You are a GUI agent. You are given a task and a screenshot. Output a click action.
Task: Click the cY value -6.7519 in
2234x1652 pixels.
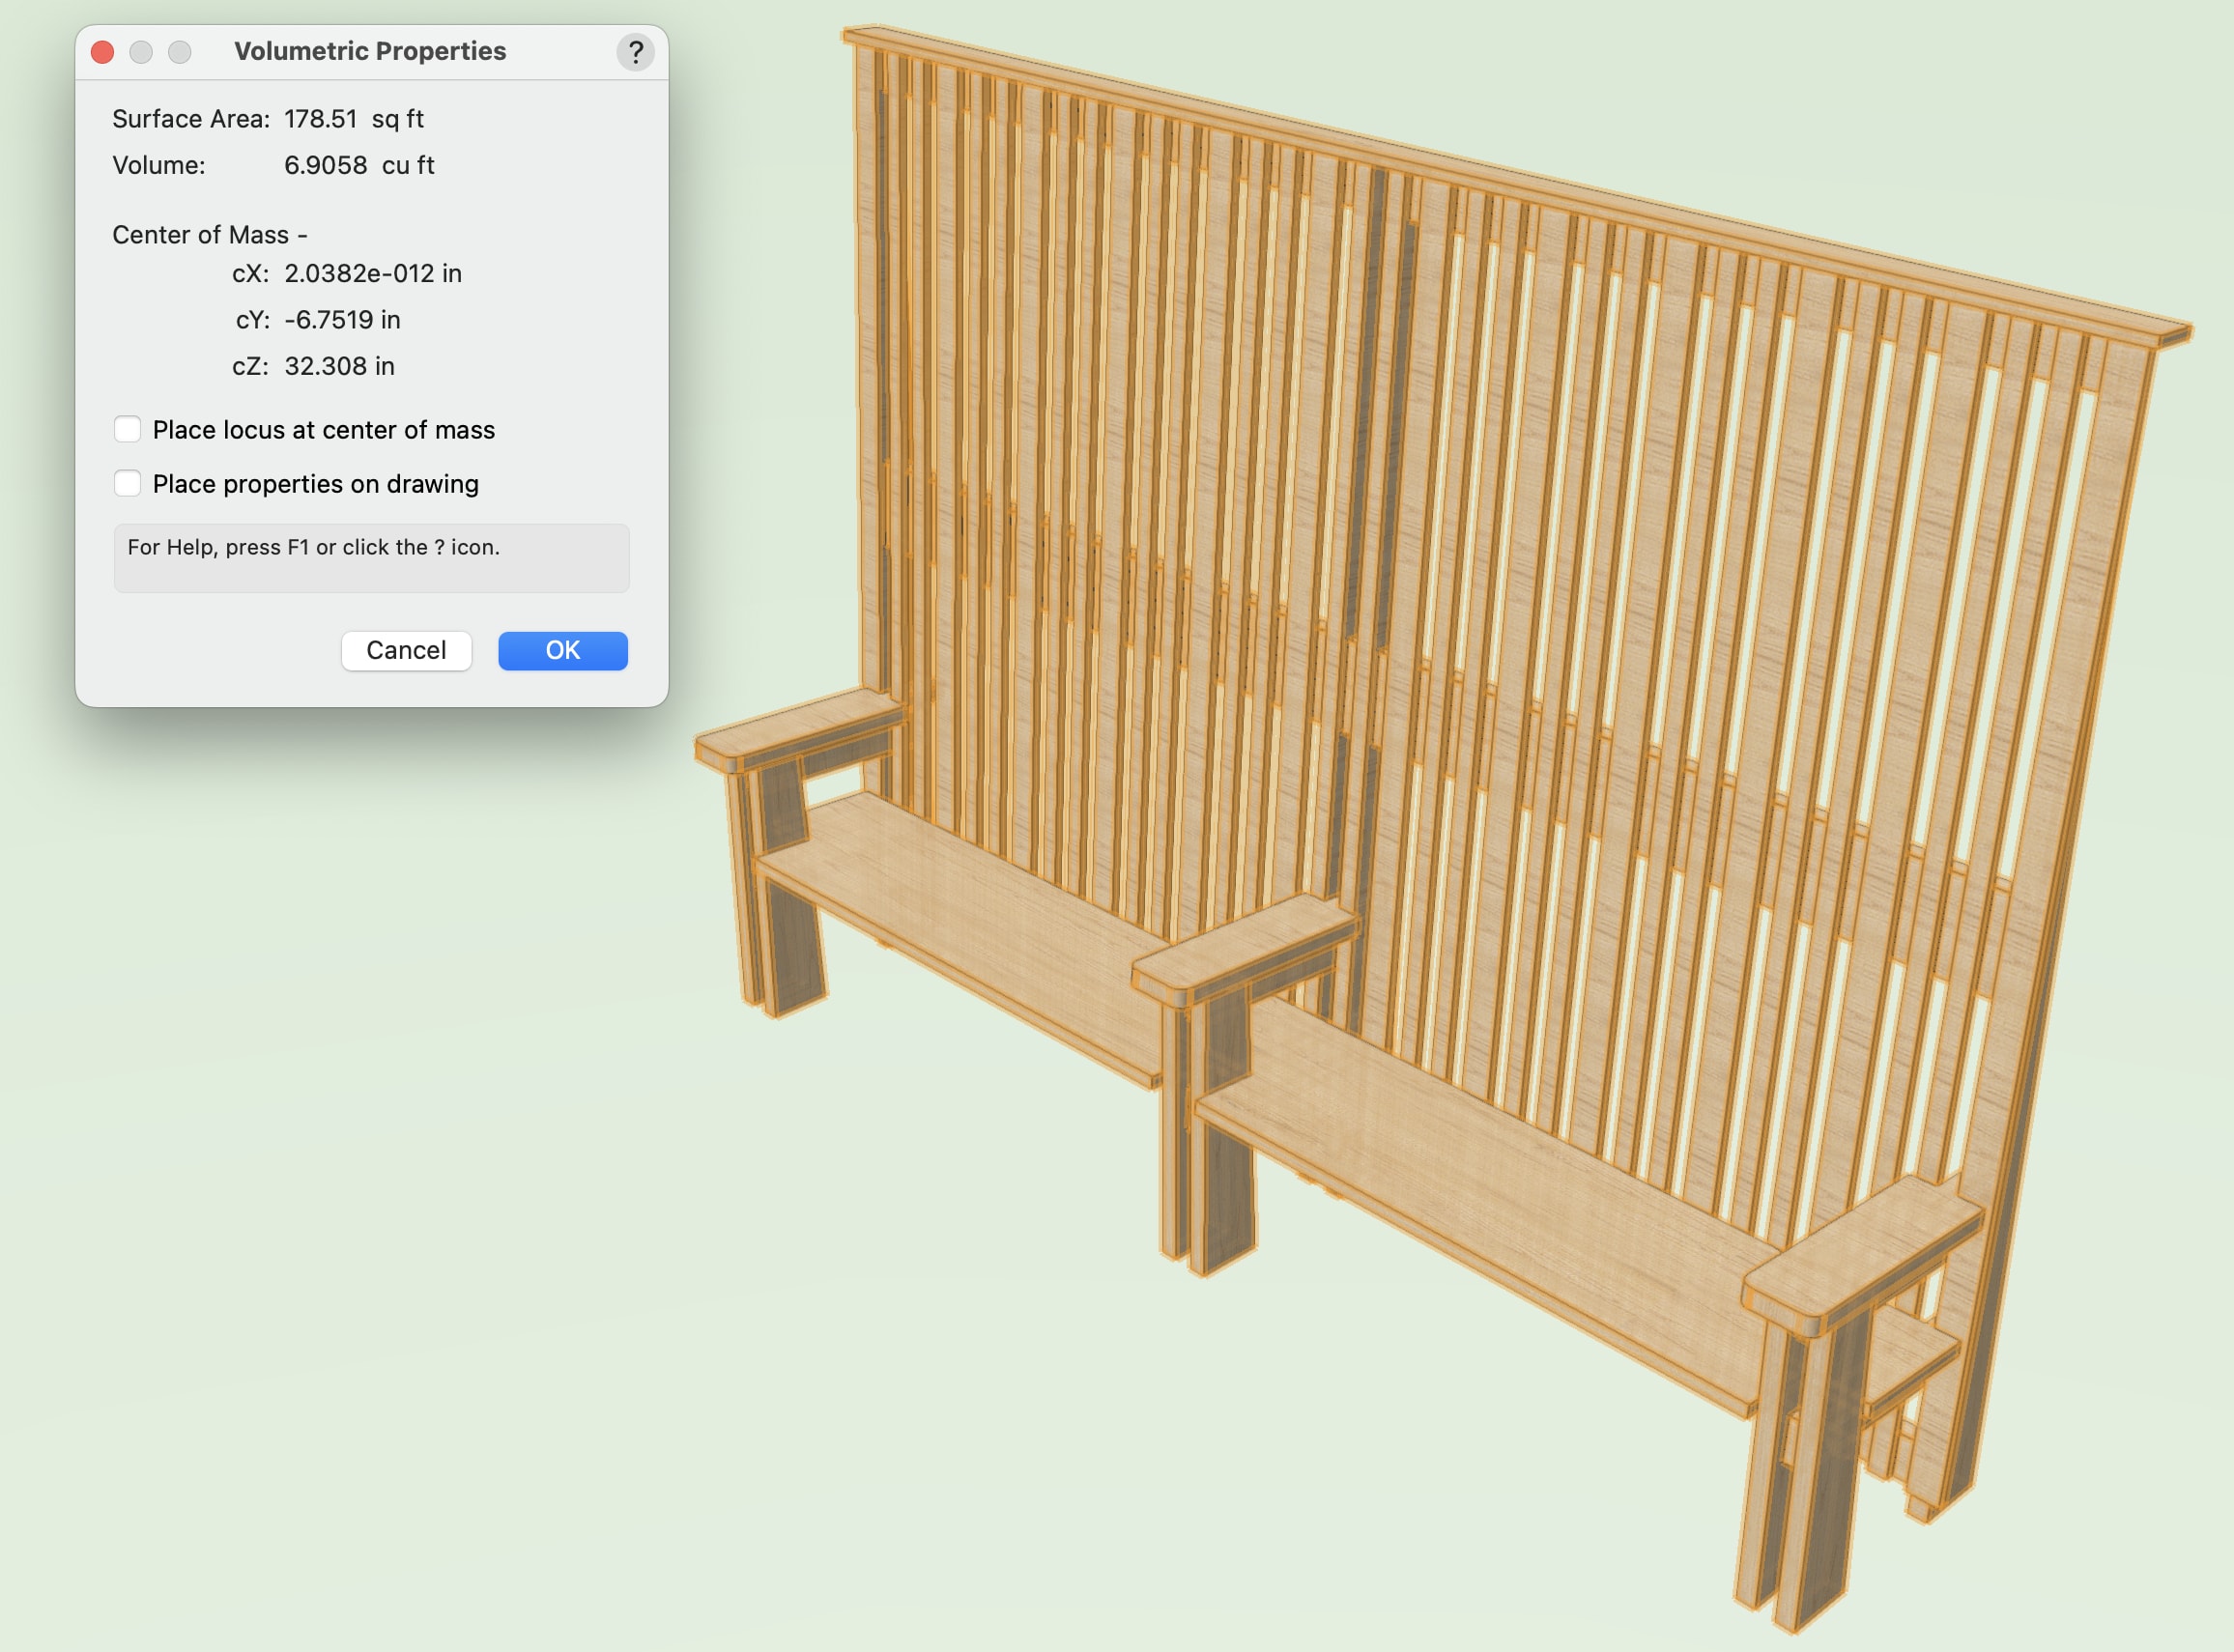pyautogui.click(x=342, y=320)
